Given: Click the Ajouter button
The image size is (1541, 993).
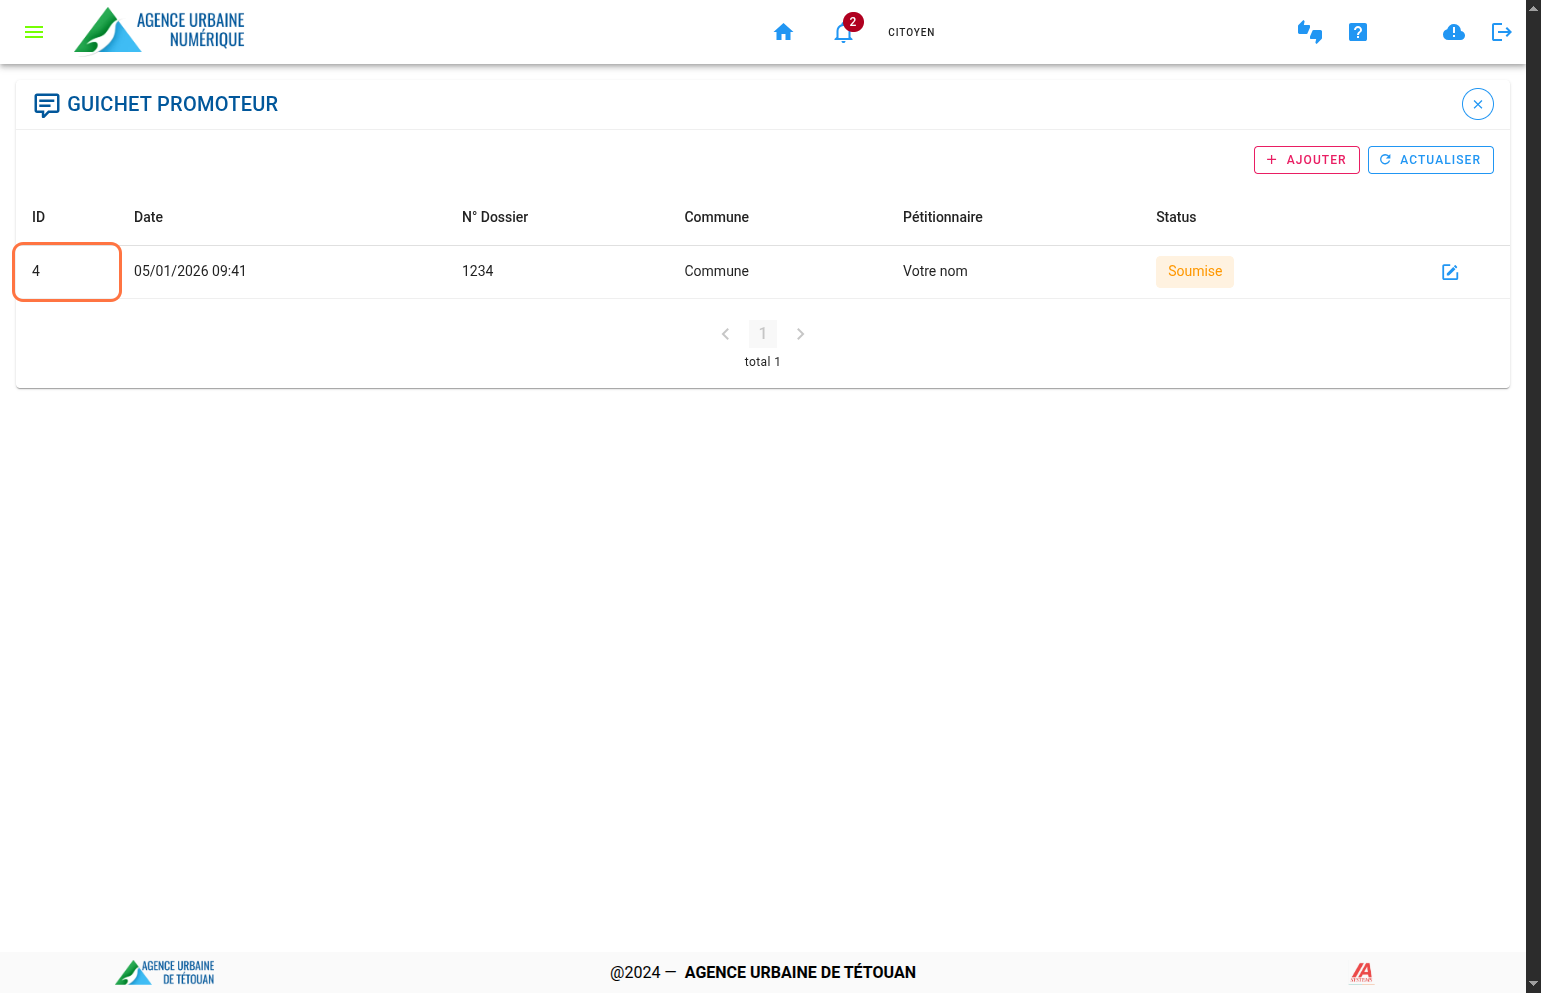Looking at the screenshot, I should point(1306,160).
